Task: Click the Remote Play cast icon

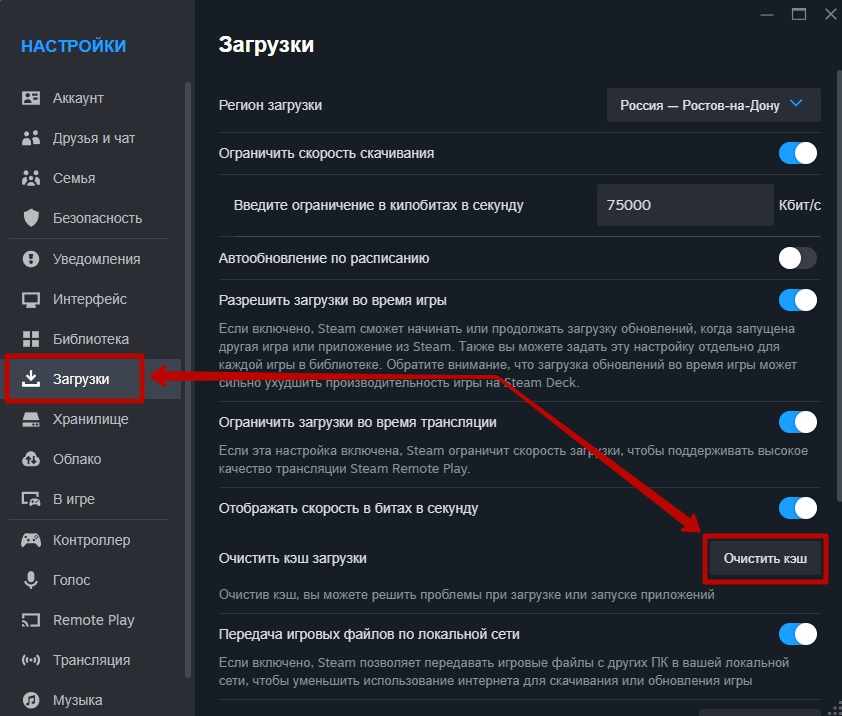Action: coord(31,620)
